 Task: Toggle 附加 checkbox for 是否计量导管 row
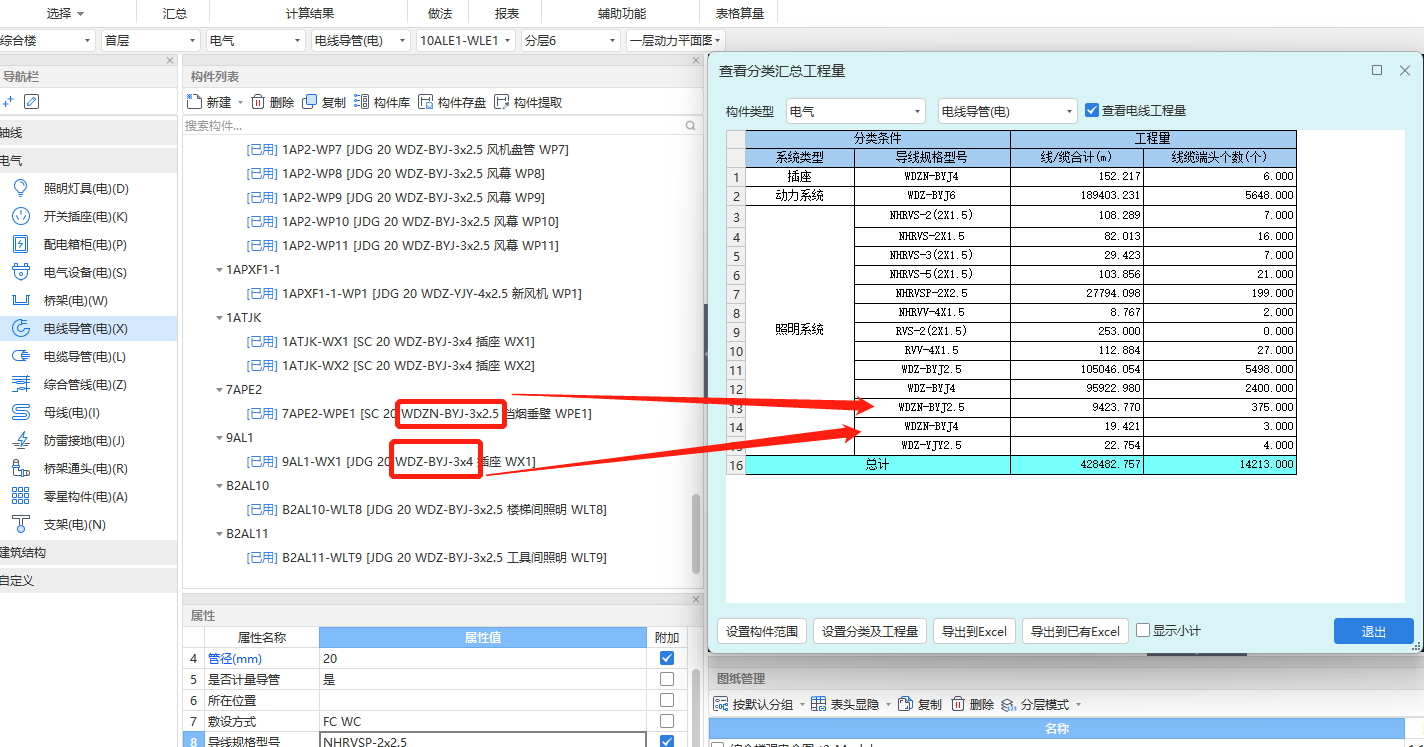point(667,679)
